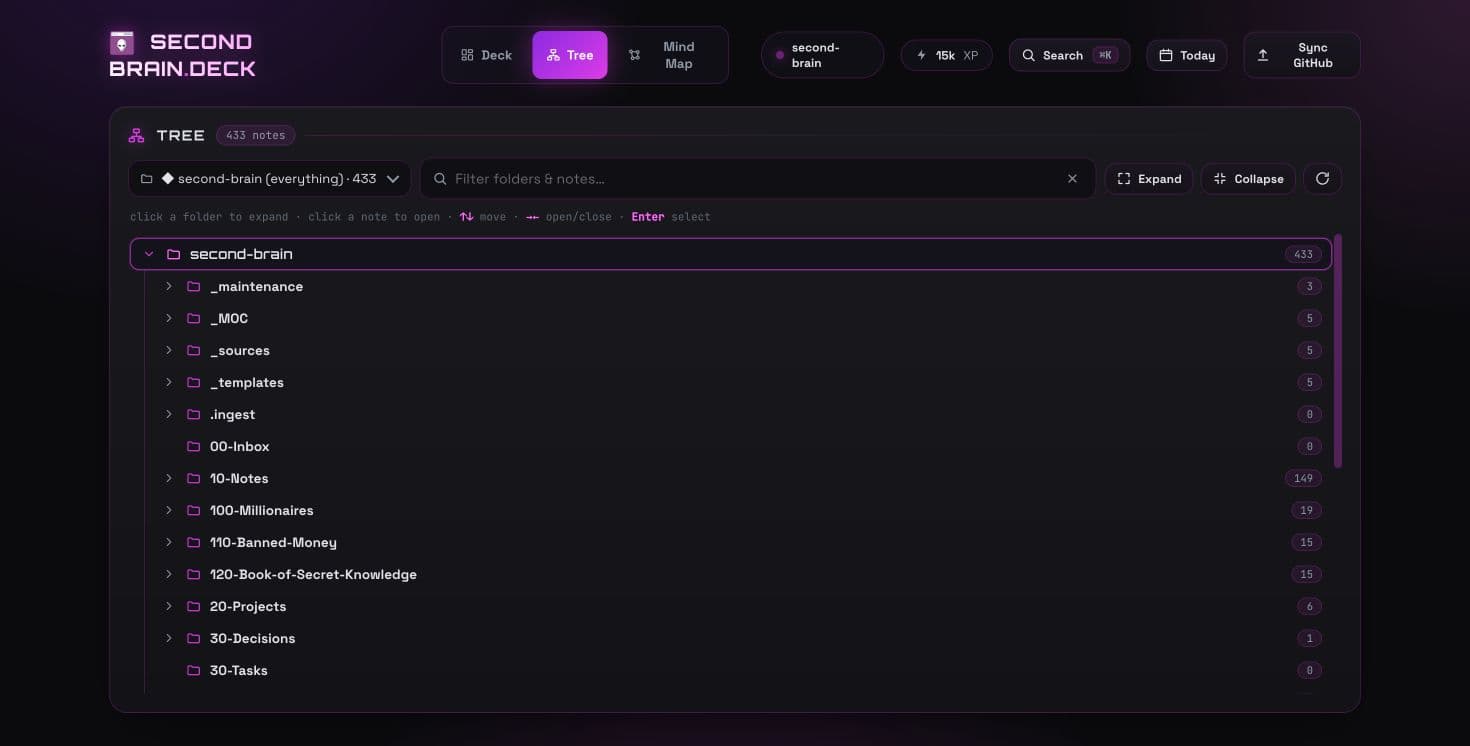This screenshot has height=746, width=1470.
Task: Click the _templates folder icon
Action: pos(194,382)
